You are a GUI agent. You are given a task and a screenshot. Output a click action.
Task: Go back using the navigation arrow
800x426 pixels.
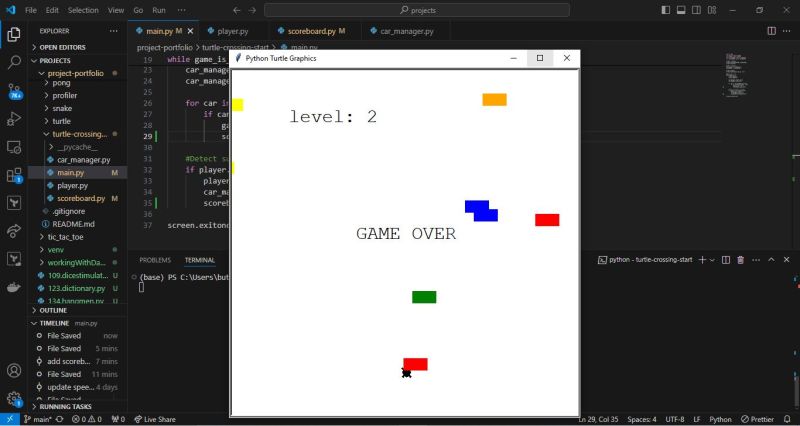click(x=236, y=10)
